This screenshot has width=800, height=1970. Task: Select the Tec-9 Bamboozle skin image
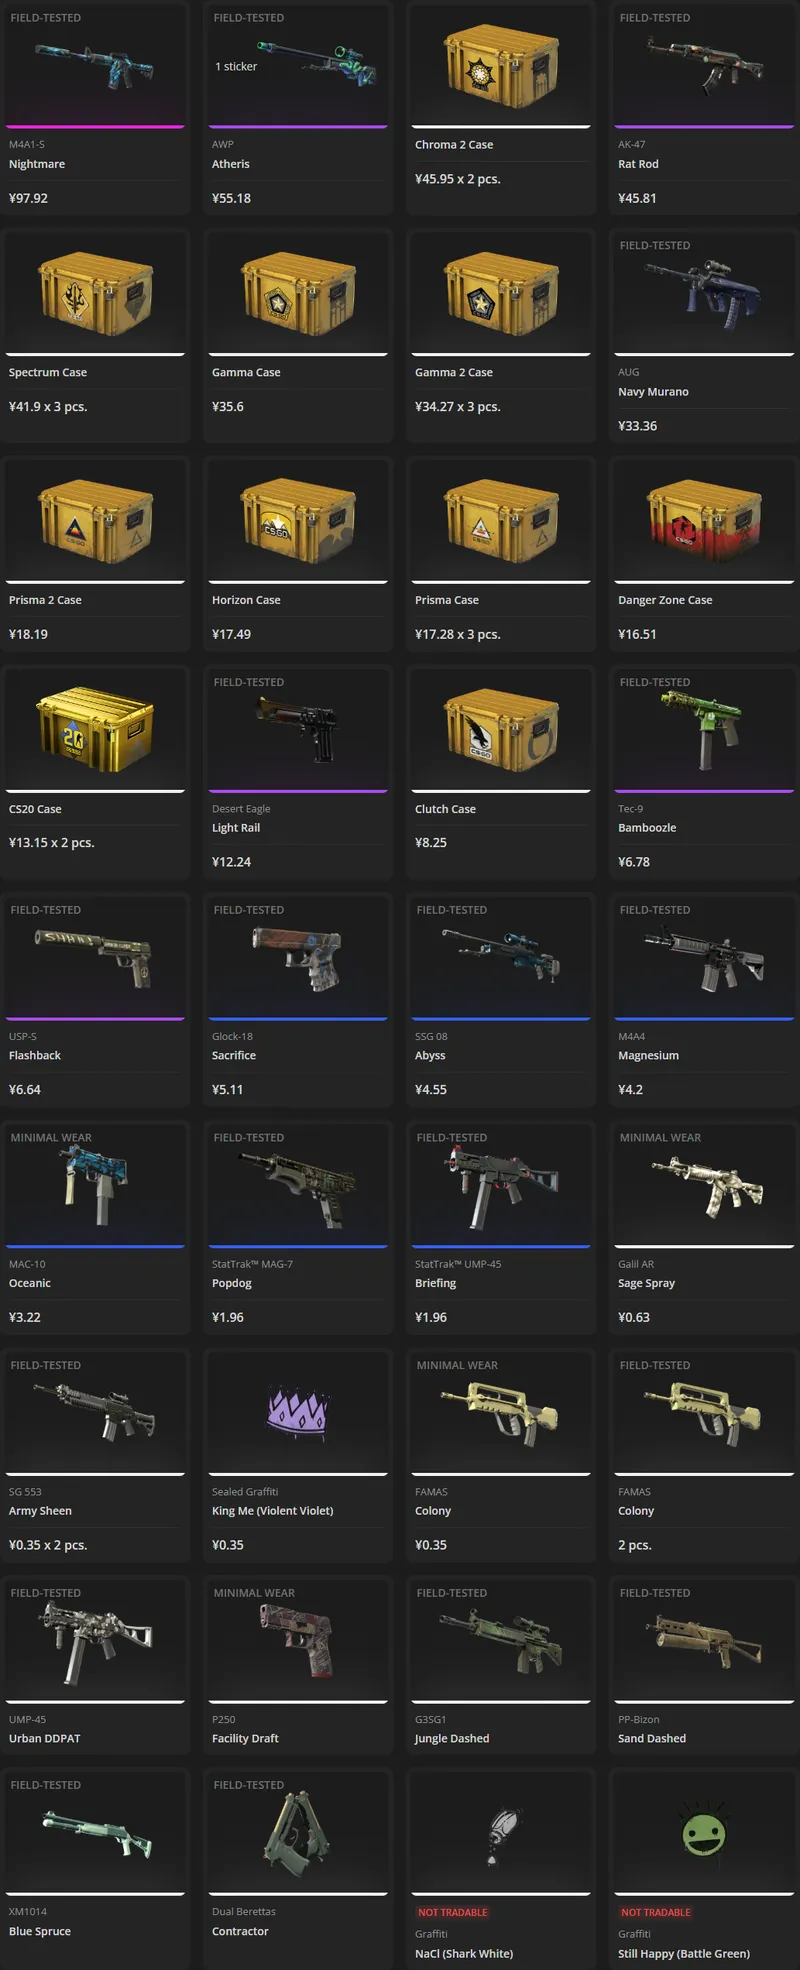pos(704,730)
